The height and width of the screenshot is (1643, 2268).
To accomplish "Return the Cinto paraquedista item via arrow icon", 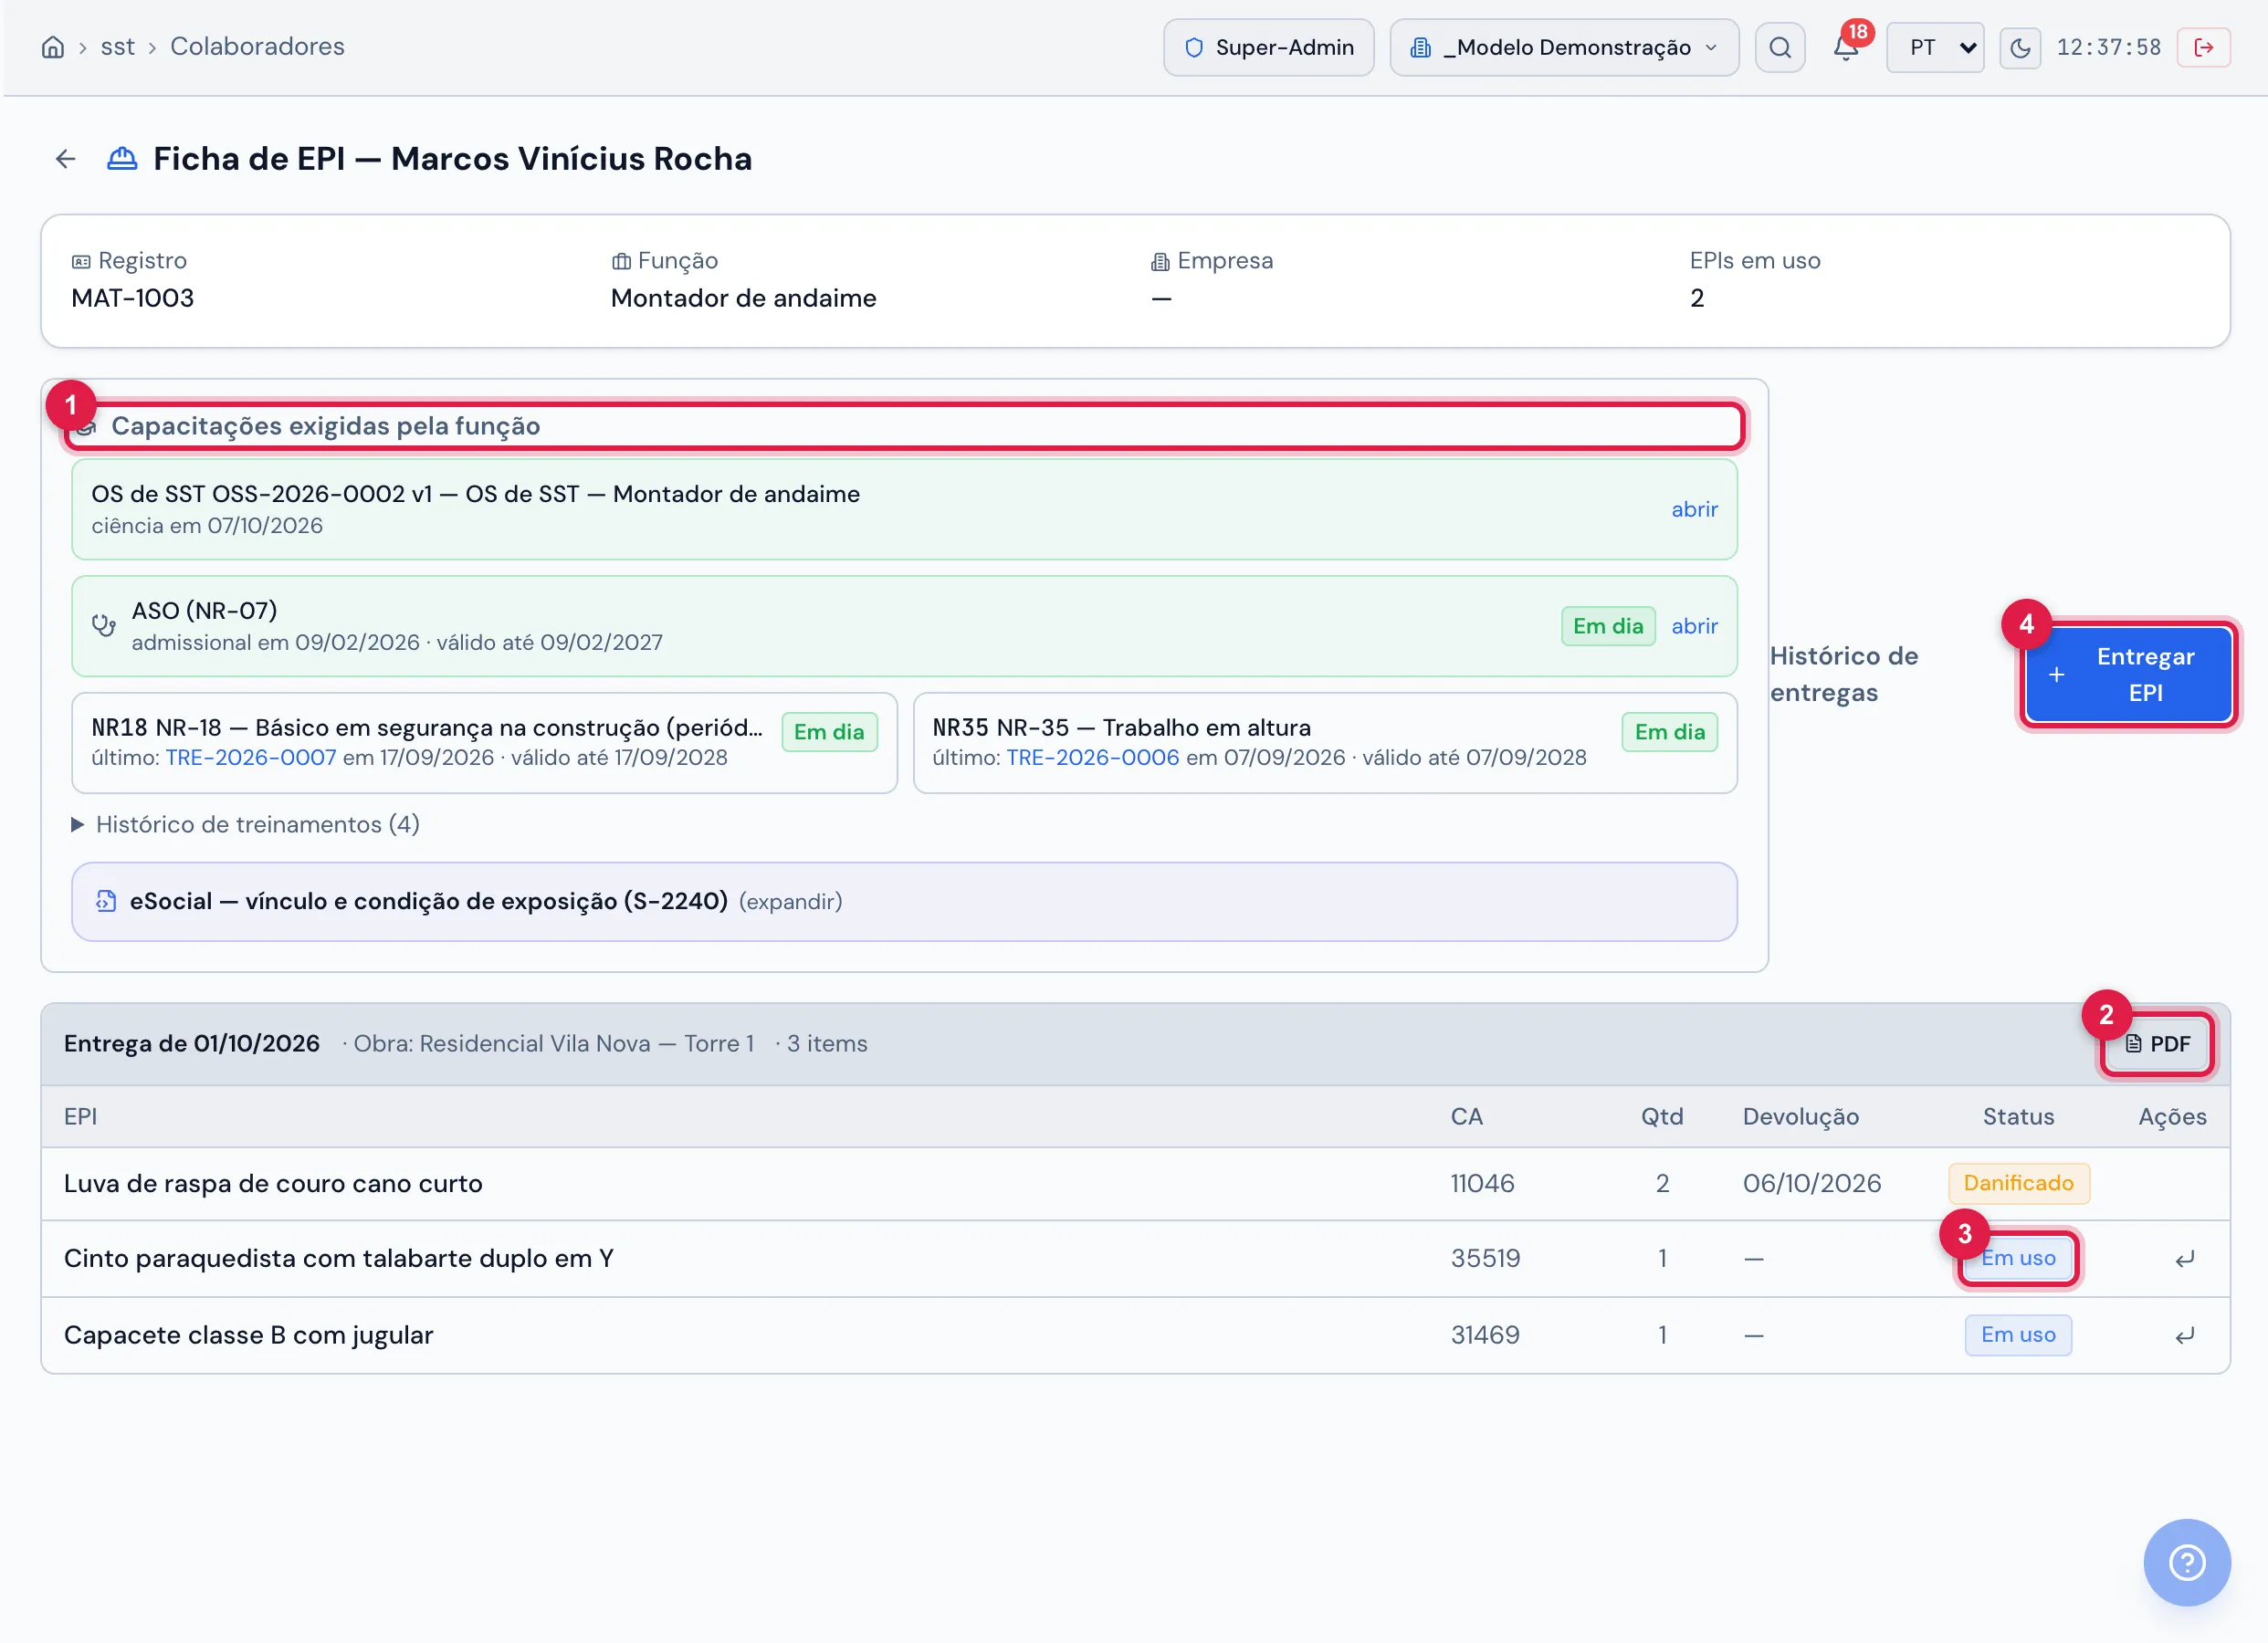I will coord(2185,1259).
